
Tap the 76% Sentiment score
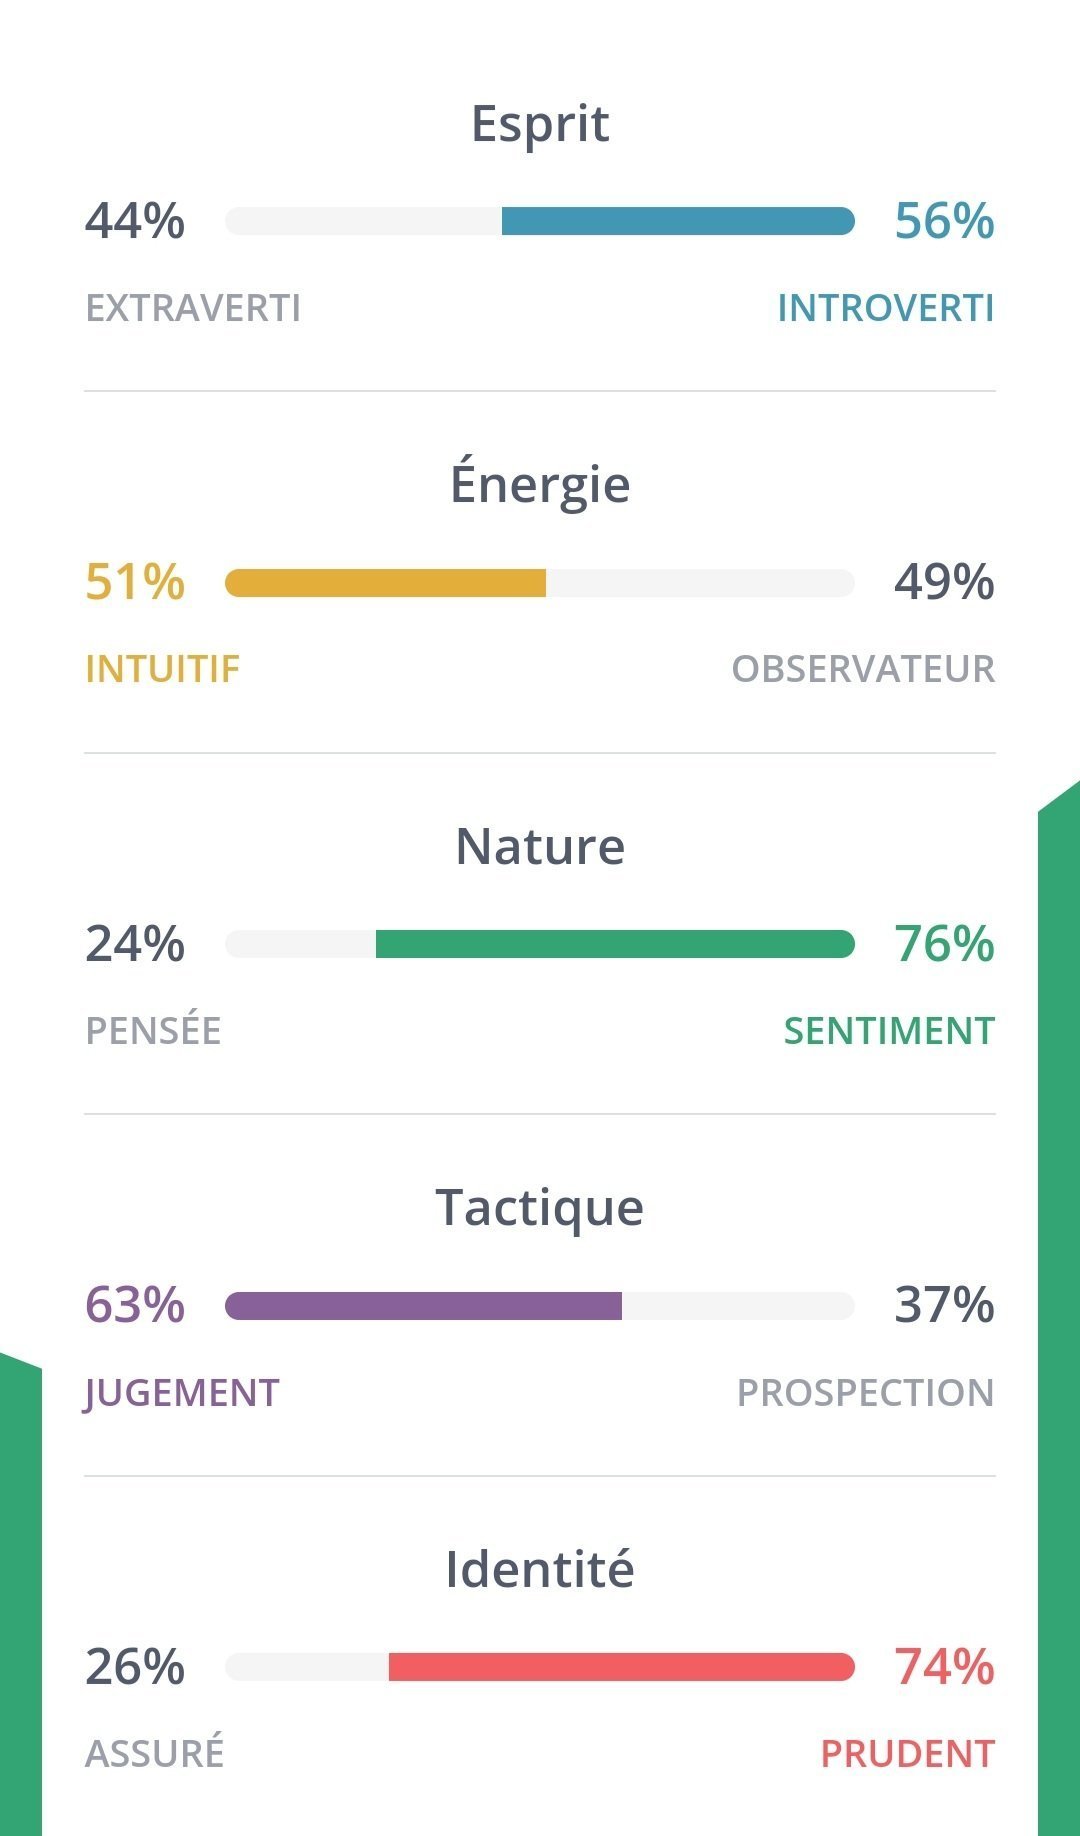(944, 944)
